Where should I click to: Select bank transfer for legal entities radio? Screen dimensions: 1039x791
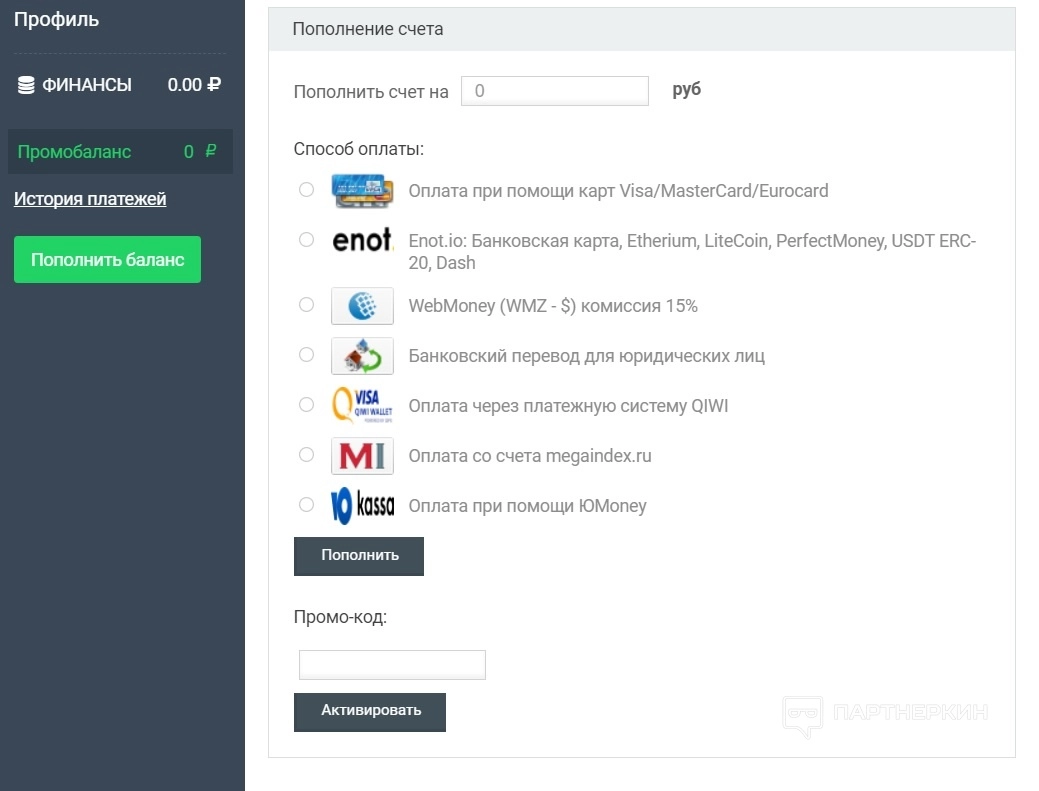[307, 355]
